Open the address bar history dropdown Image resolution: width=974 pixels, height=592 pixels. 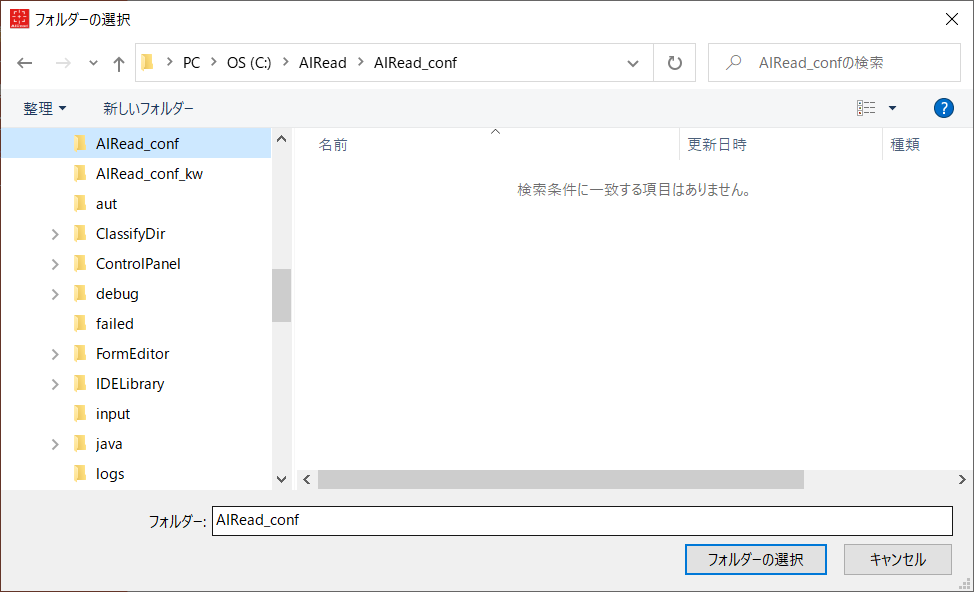pos(632,63)
